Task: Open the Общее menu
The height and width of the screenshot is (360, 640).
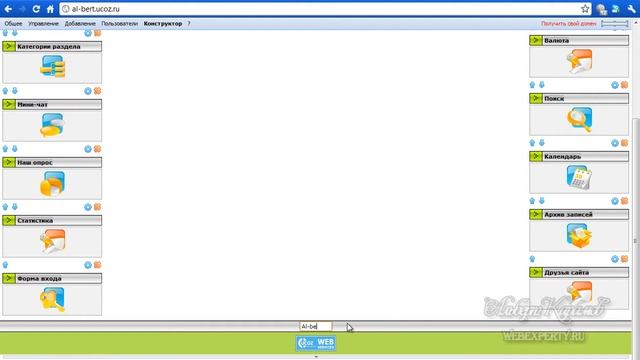Action: (x=13, y=24)
